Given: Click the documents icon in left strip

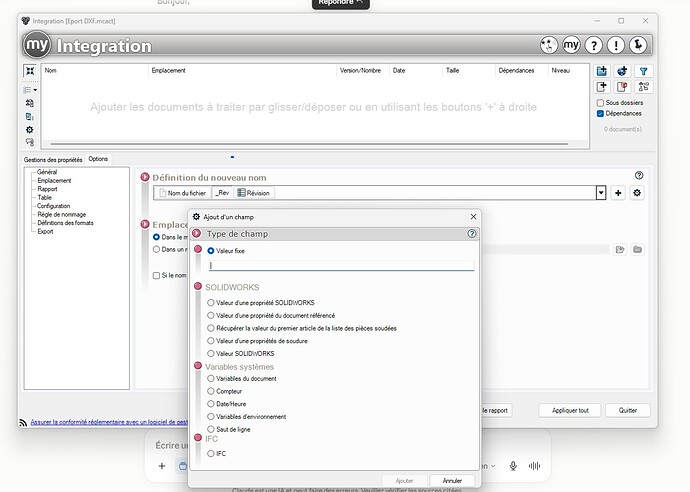Looking at the screenshot, I should click(29, 117).
